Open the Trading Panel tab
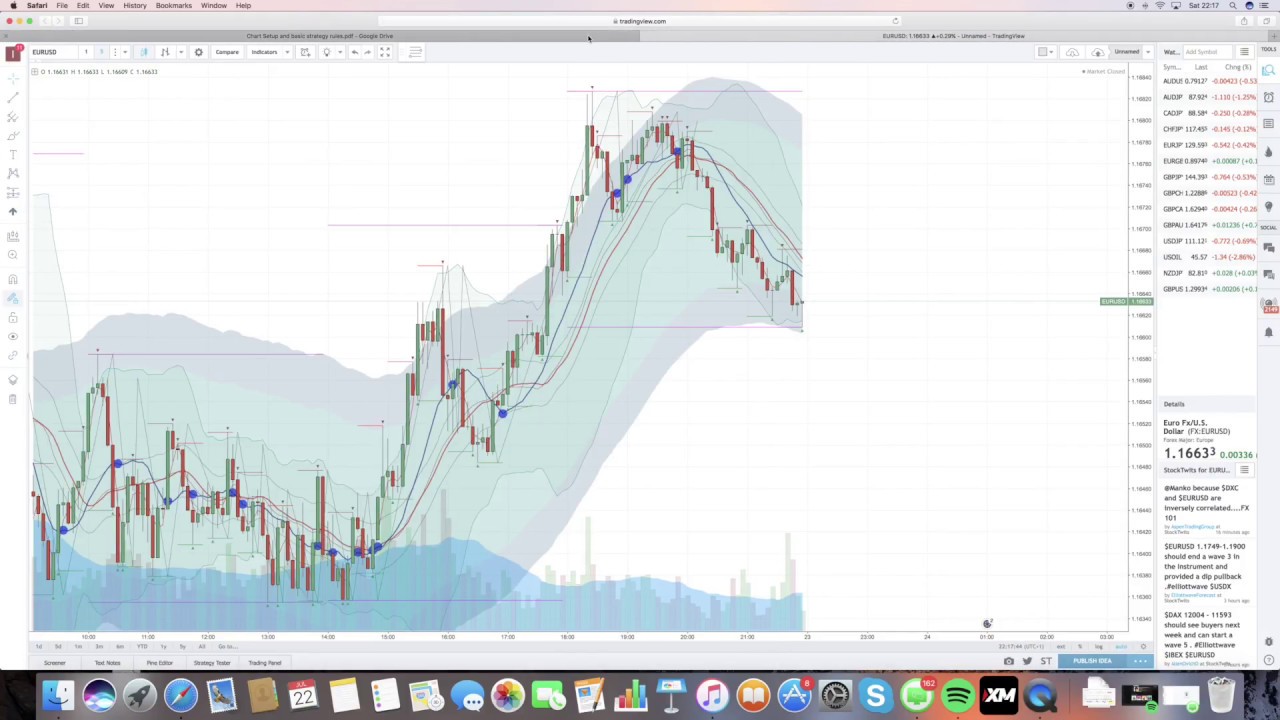 click(x=264, y=663)
